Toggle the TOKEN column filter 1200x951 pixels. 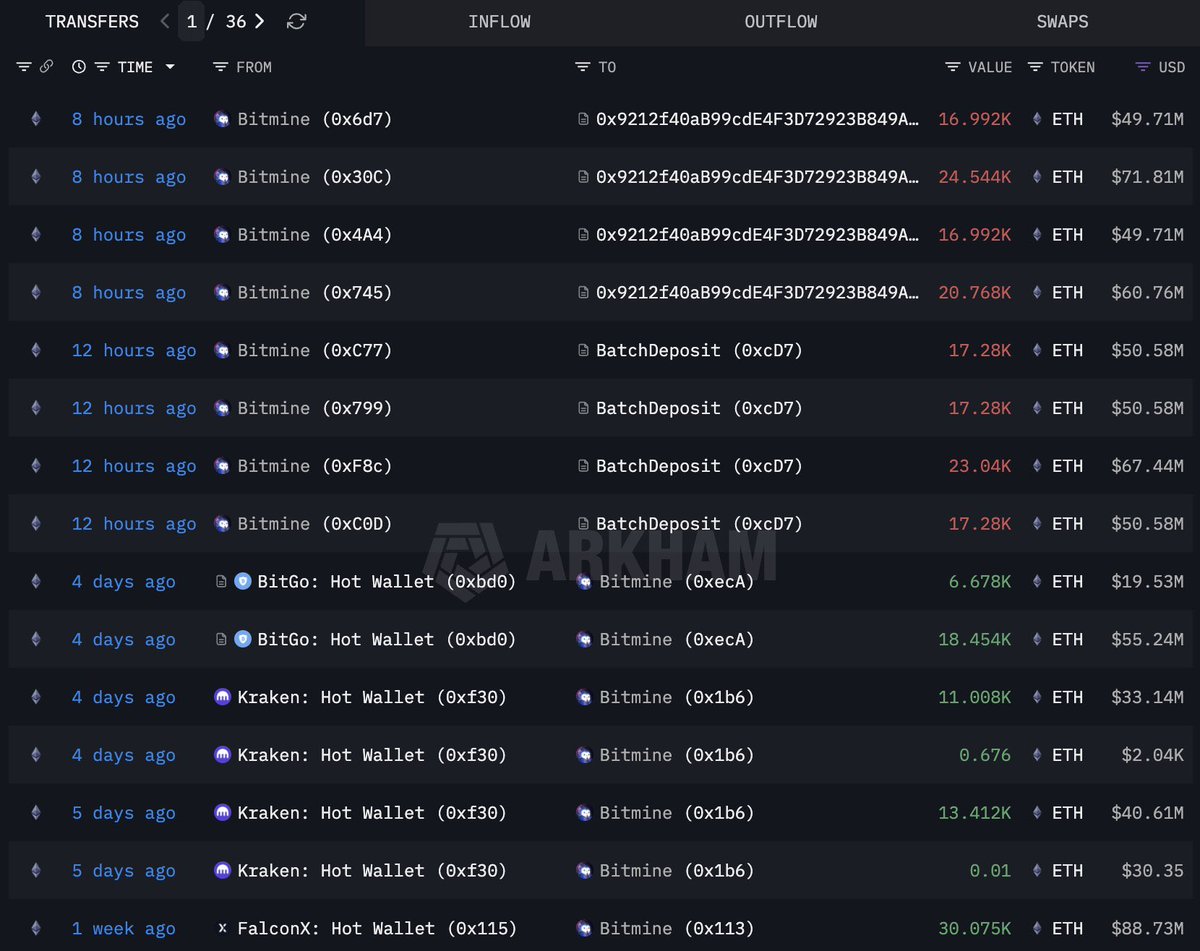click(x=1036, y=67)
